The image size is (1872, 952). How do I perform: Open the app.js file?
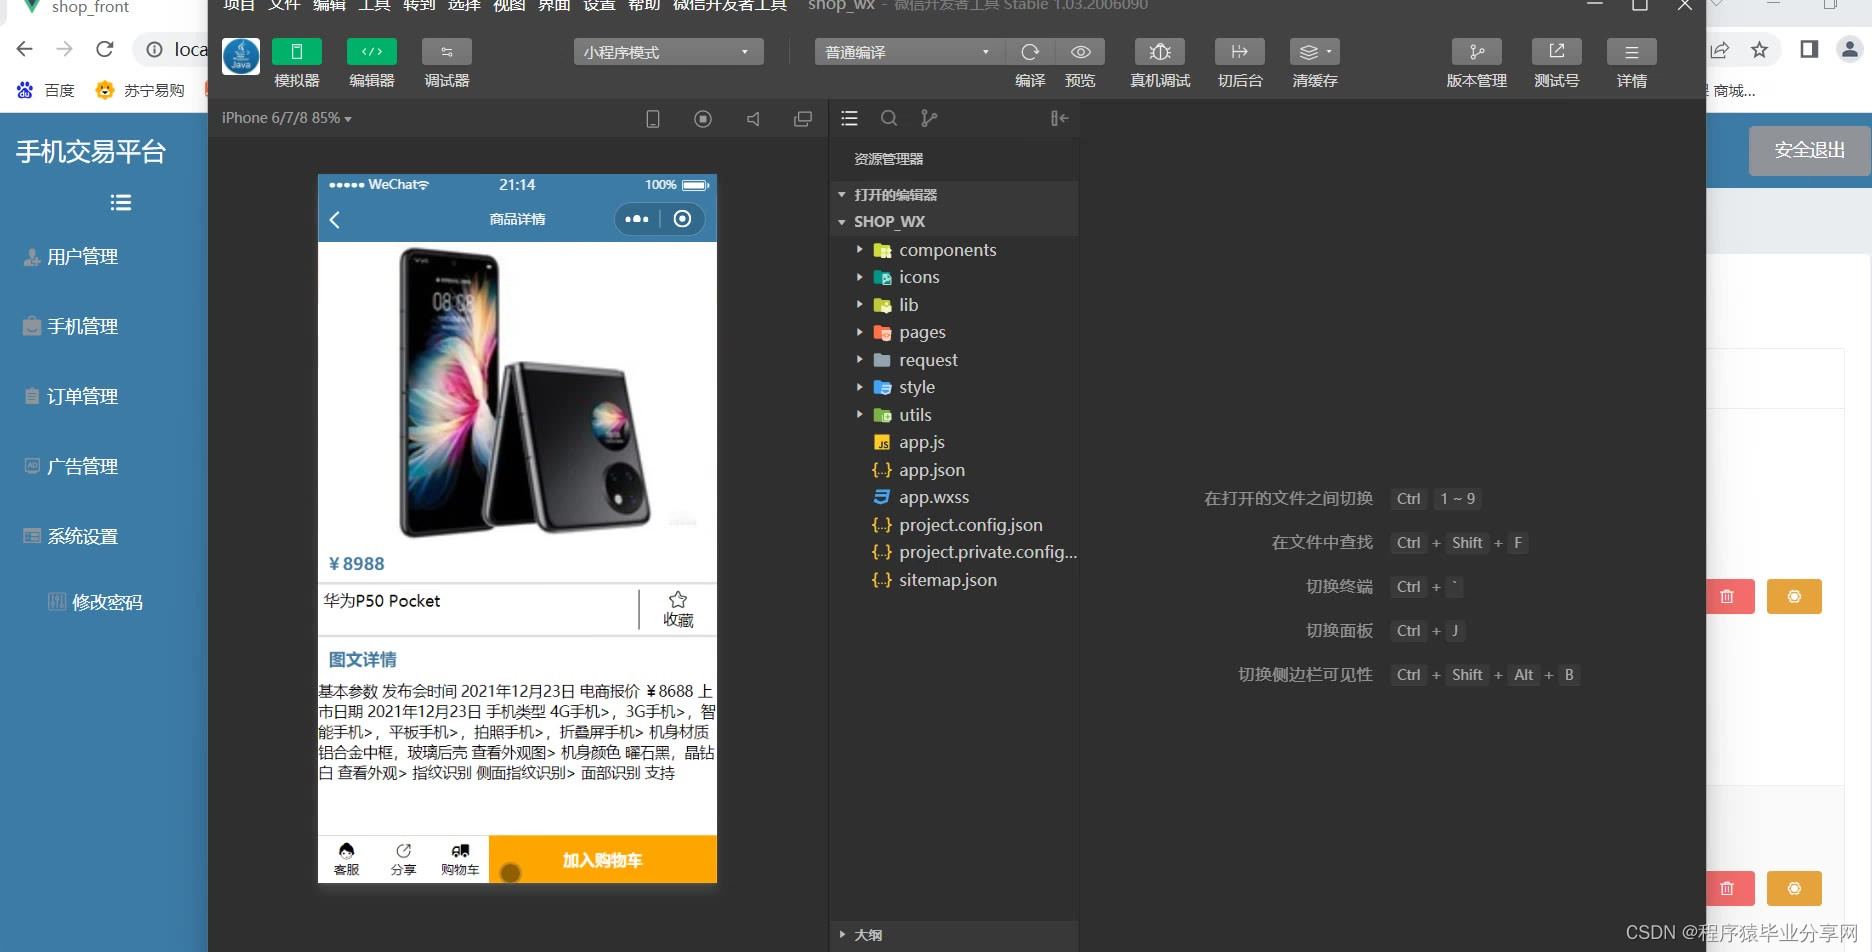point(954,442)
